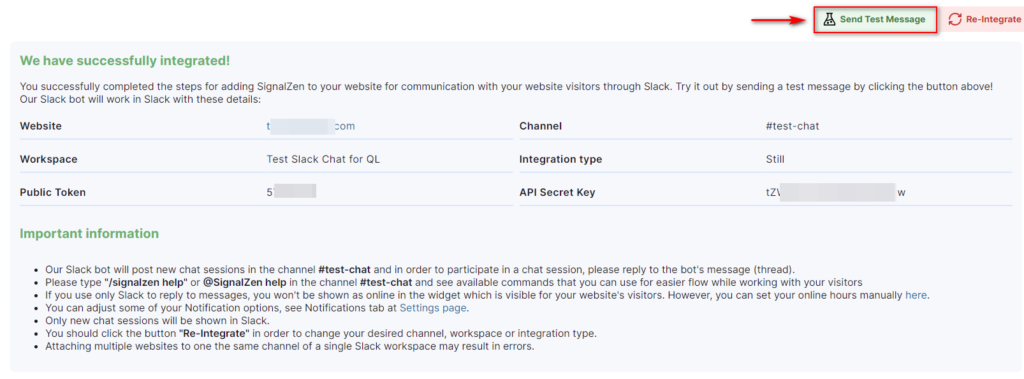
Task: Select the blurred Public Token value
Action: tap(291, 191)
